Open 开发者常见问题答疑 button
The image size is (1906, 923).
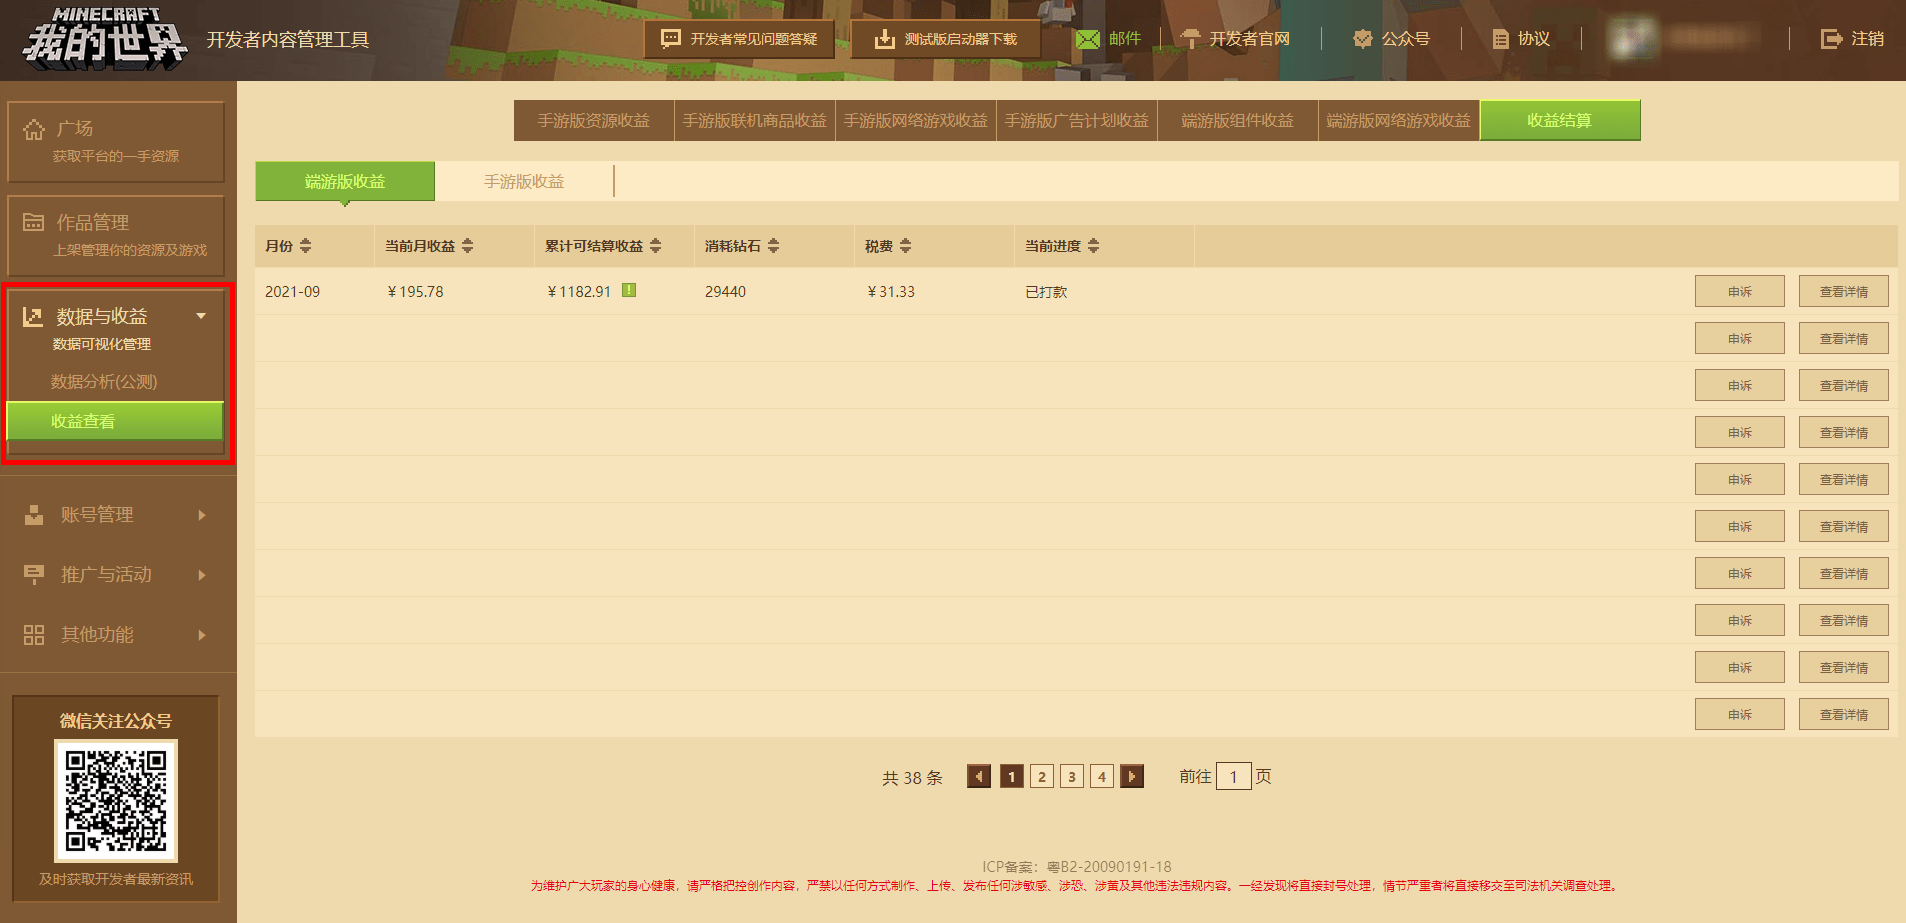point(739,39)
